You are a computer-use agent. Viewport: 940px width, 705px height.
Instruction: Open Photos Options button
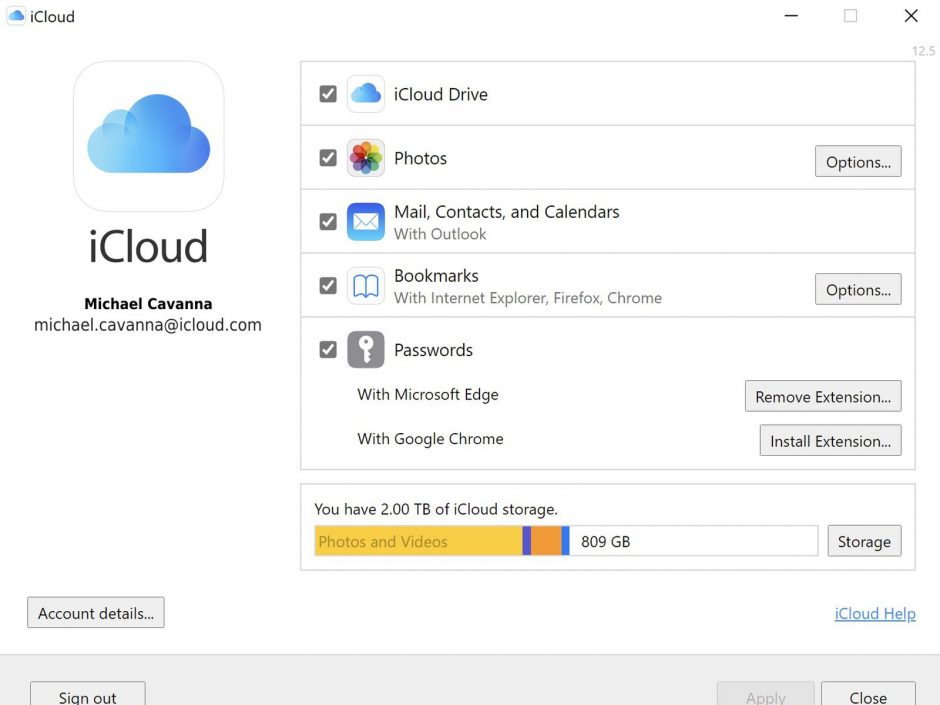(x=858, y=161)
